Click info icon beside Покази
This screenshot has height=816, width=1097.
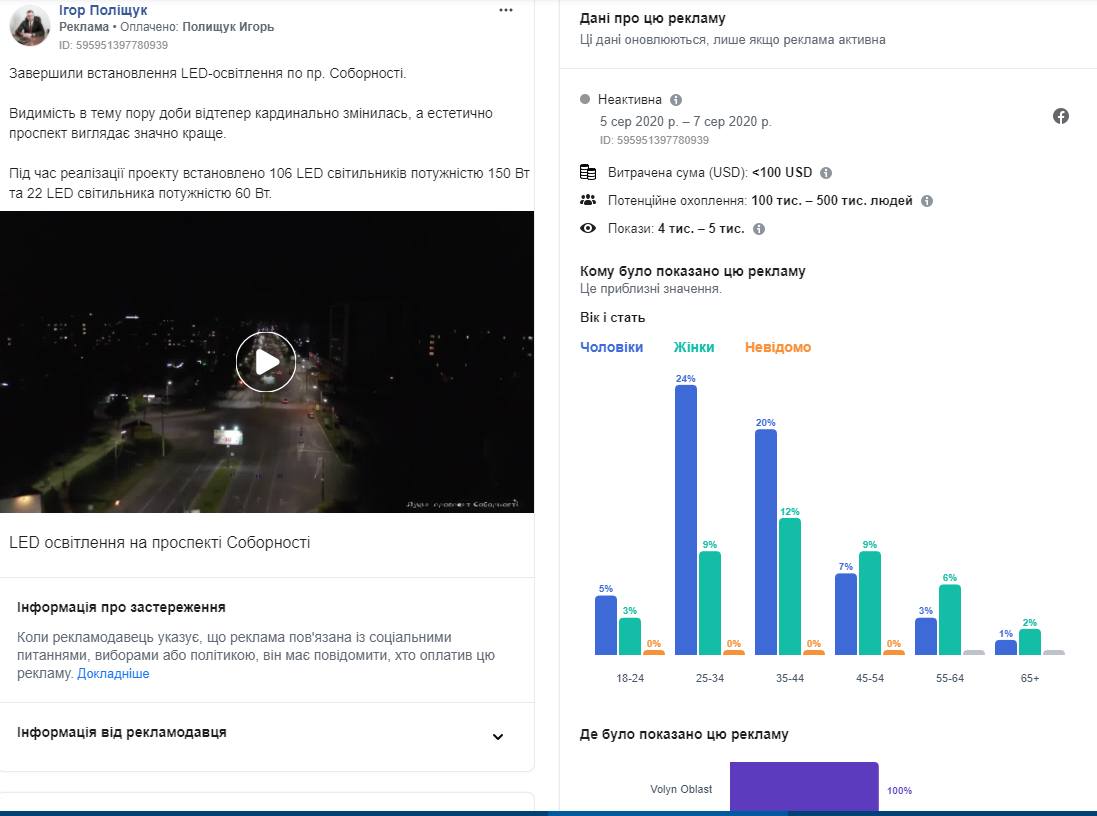click(x=759, y=229)
